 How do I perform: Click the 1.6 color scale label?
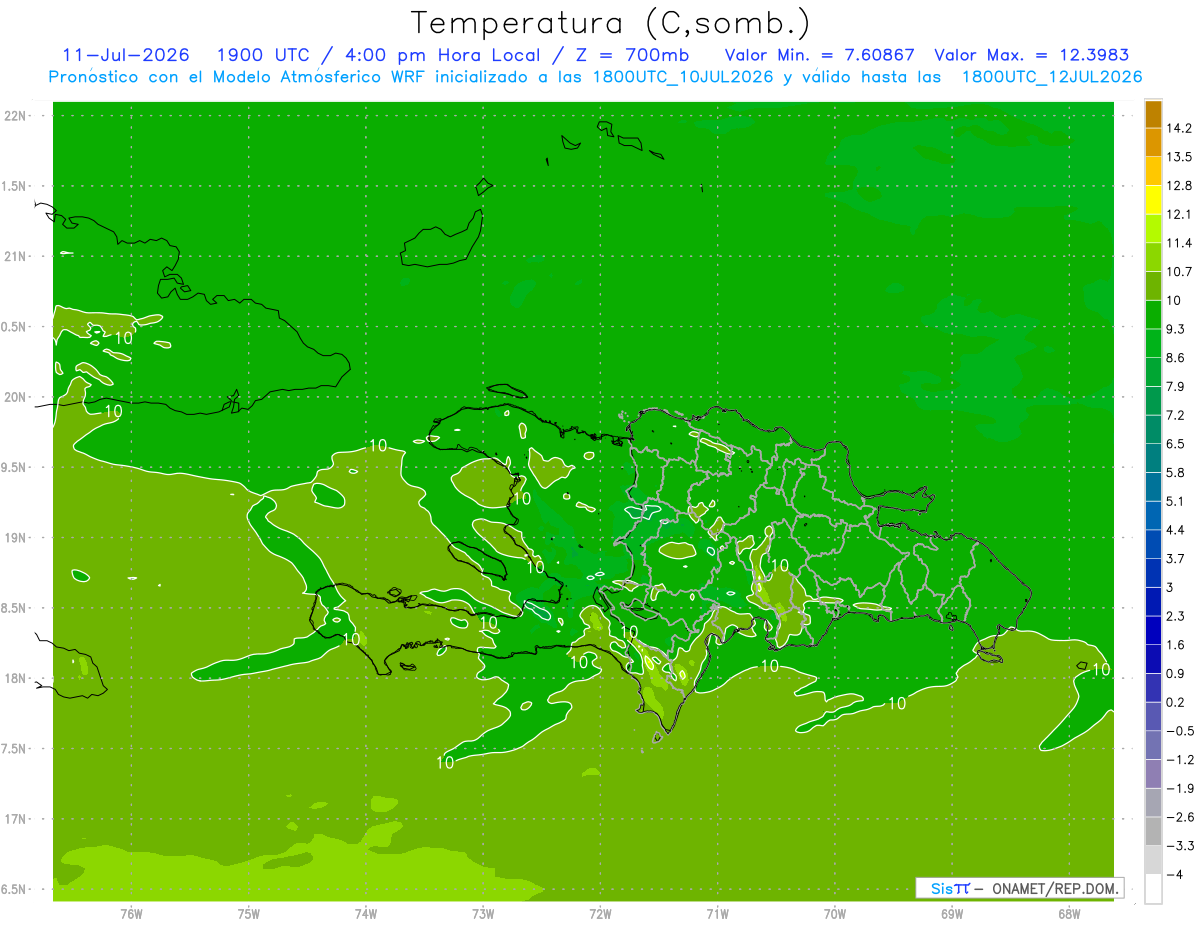[1176, 644]
